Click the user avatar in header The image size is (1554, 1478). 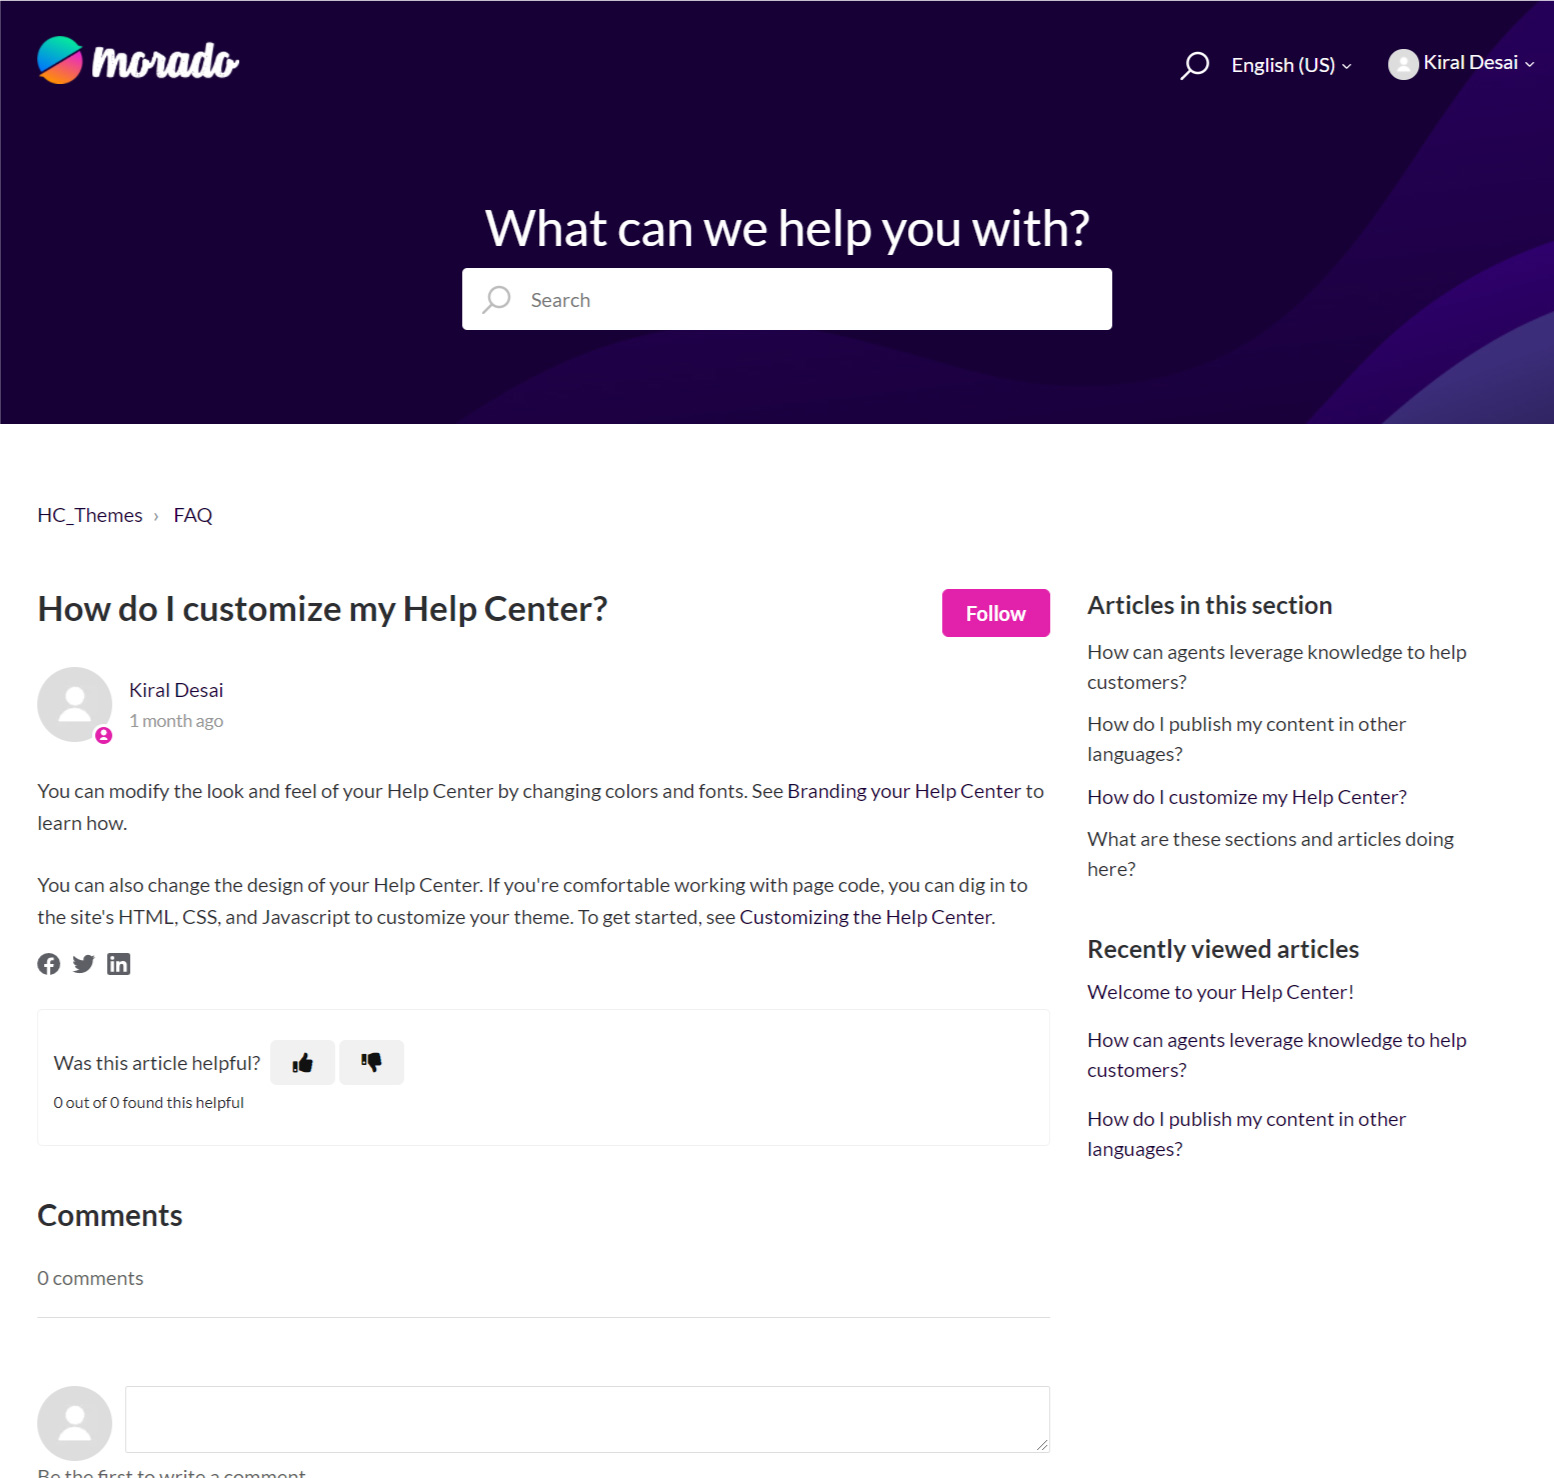[x=1403, y=64]
